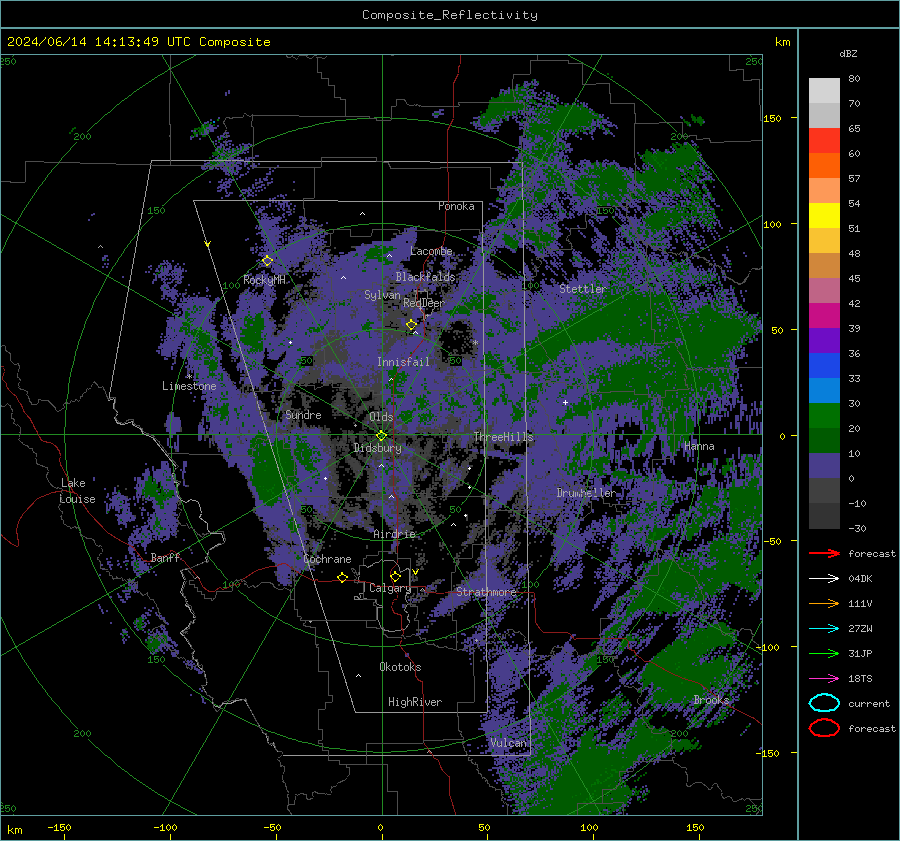Select the orange 111V arrow icon
Image resolution: width=900 pixels, height=841 pixels.
tap(824, 603)
